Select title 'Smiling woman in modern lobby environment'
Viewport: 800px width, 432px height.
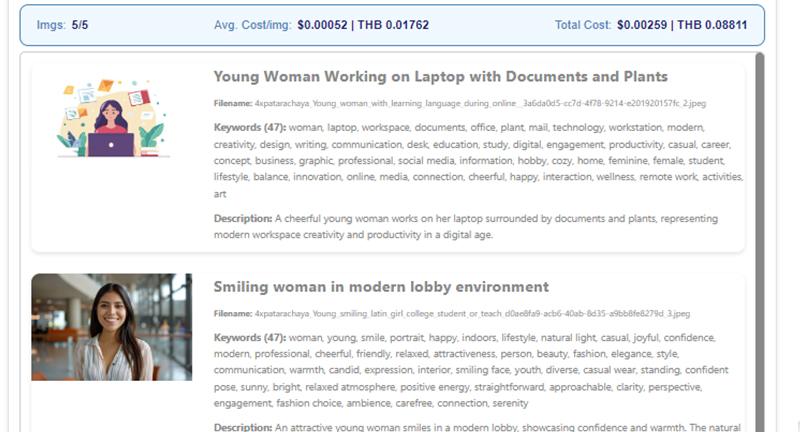pos(381,287)
